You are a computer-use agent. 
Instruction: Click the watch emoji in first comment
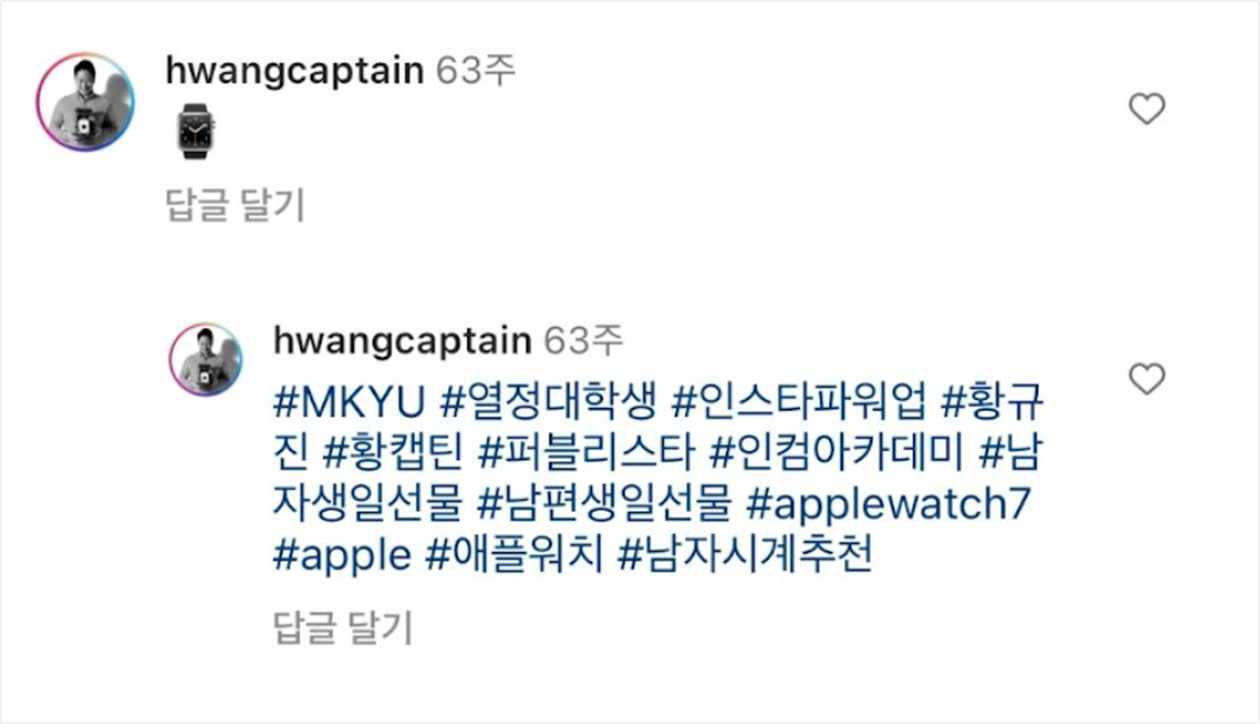tap(197, 131)
